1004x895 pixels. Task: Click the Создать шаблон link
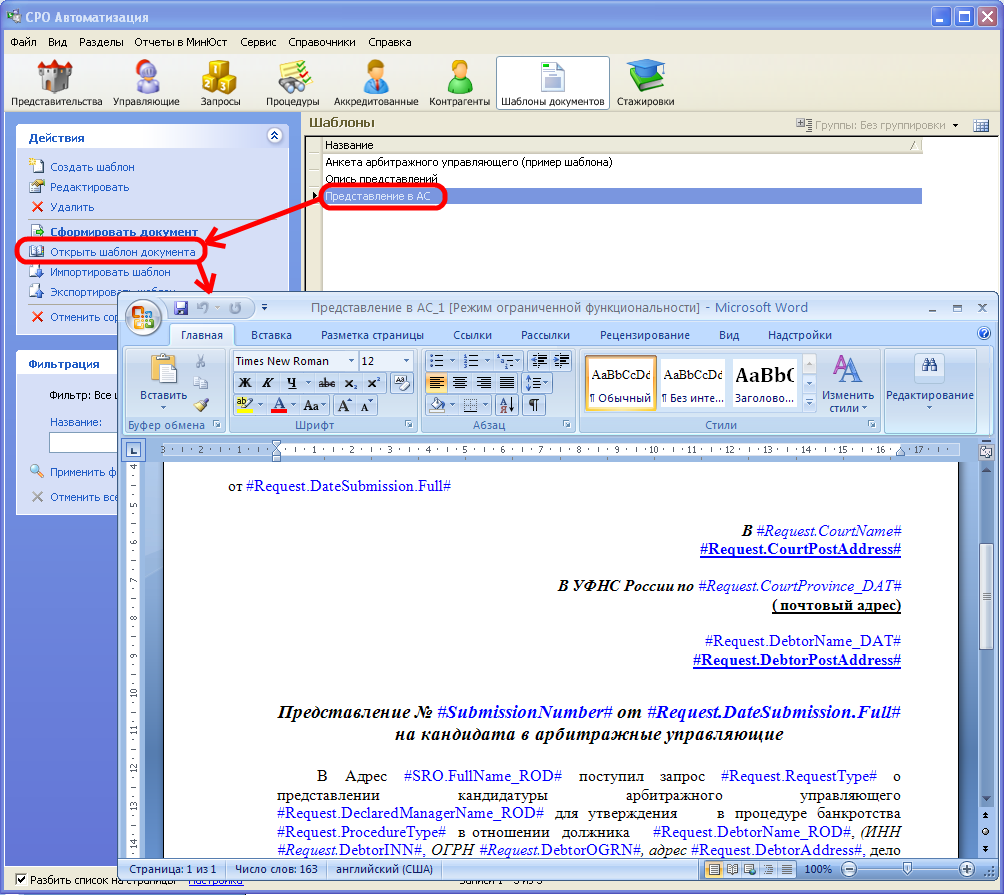(x=92, y=167)
